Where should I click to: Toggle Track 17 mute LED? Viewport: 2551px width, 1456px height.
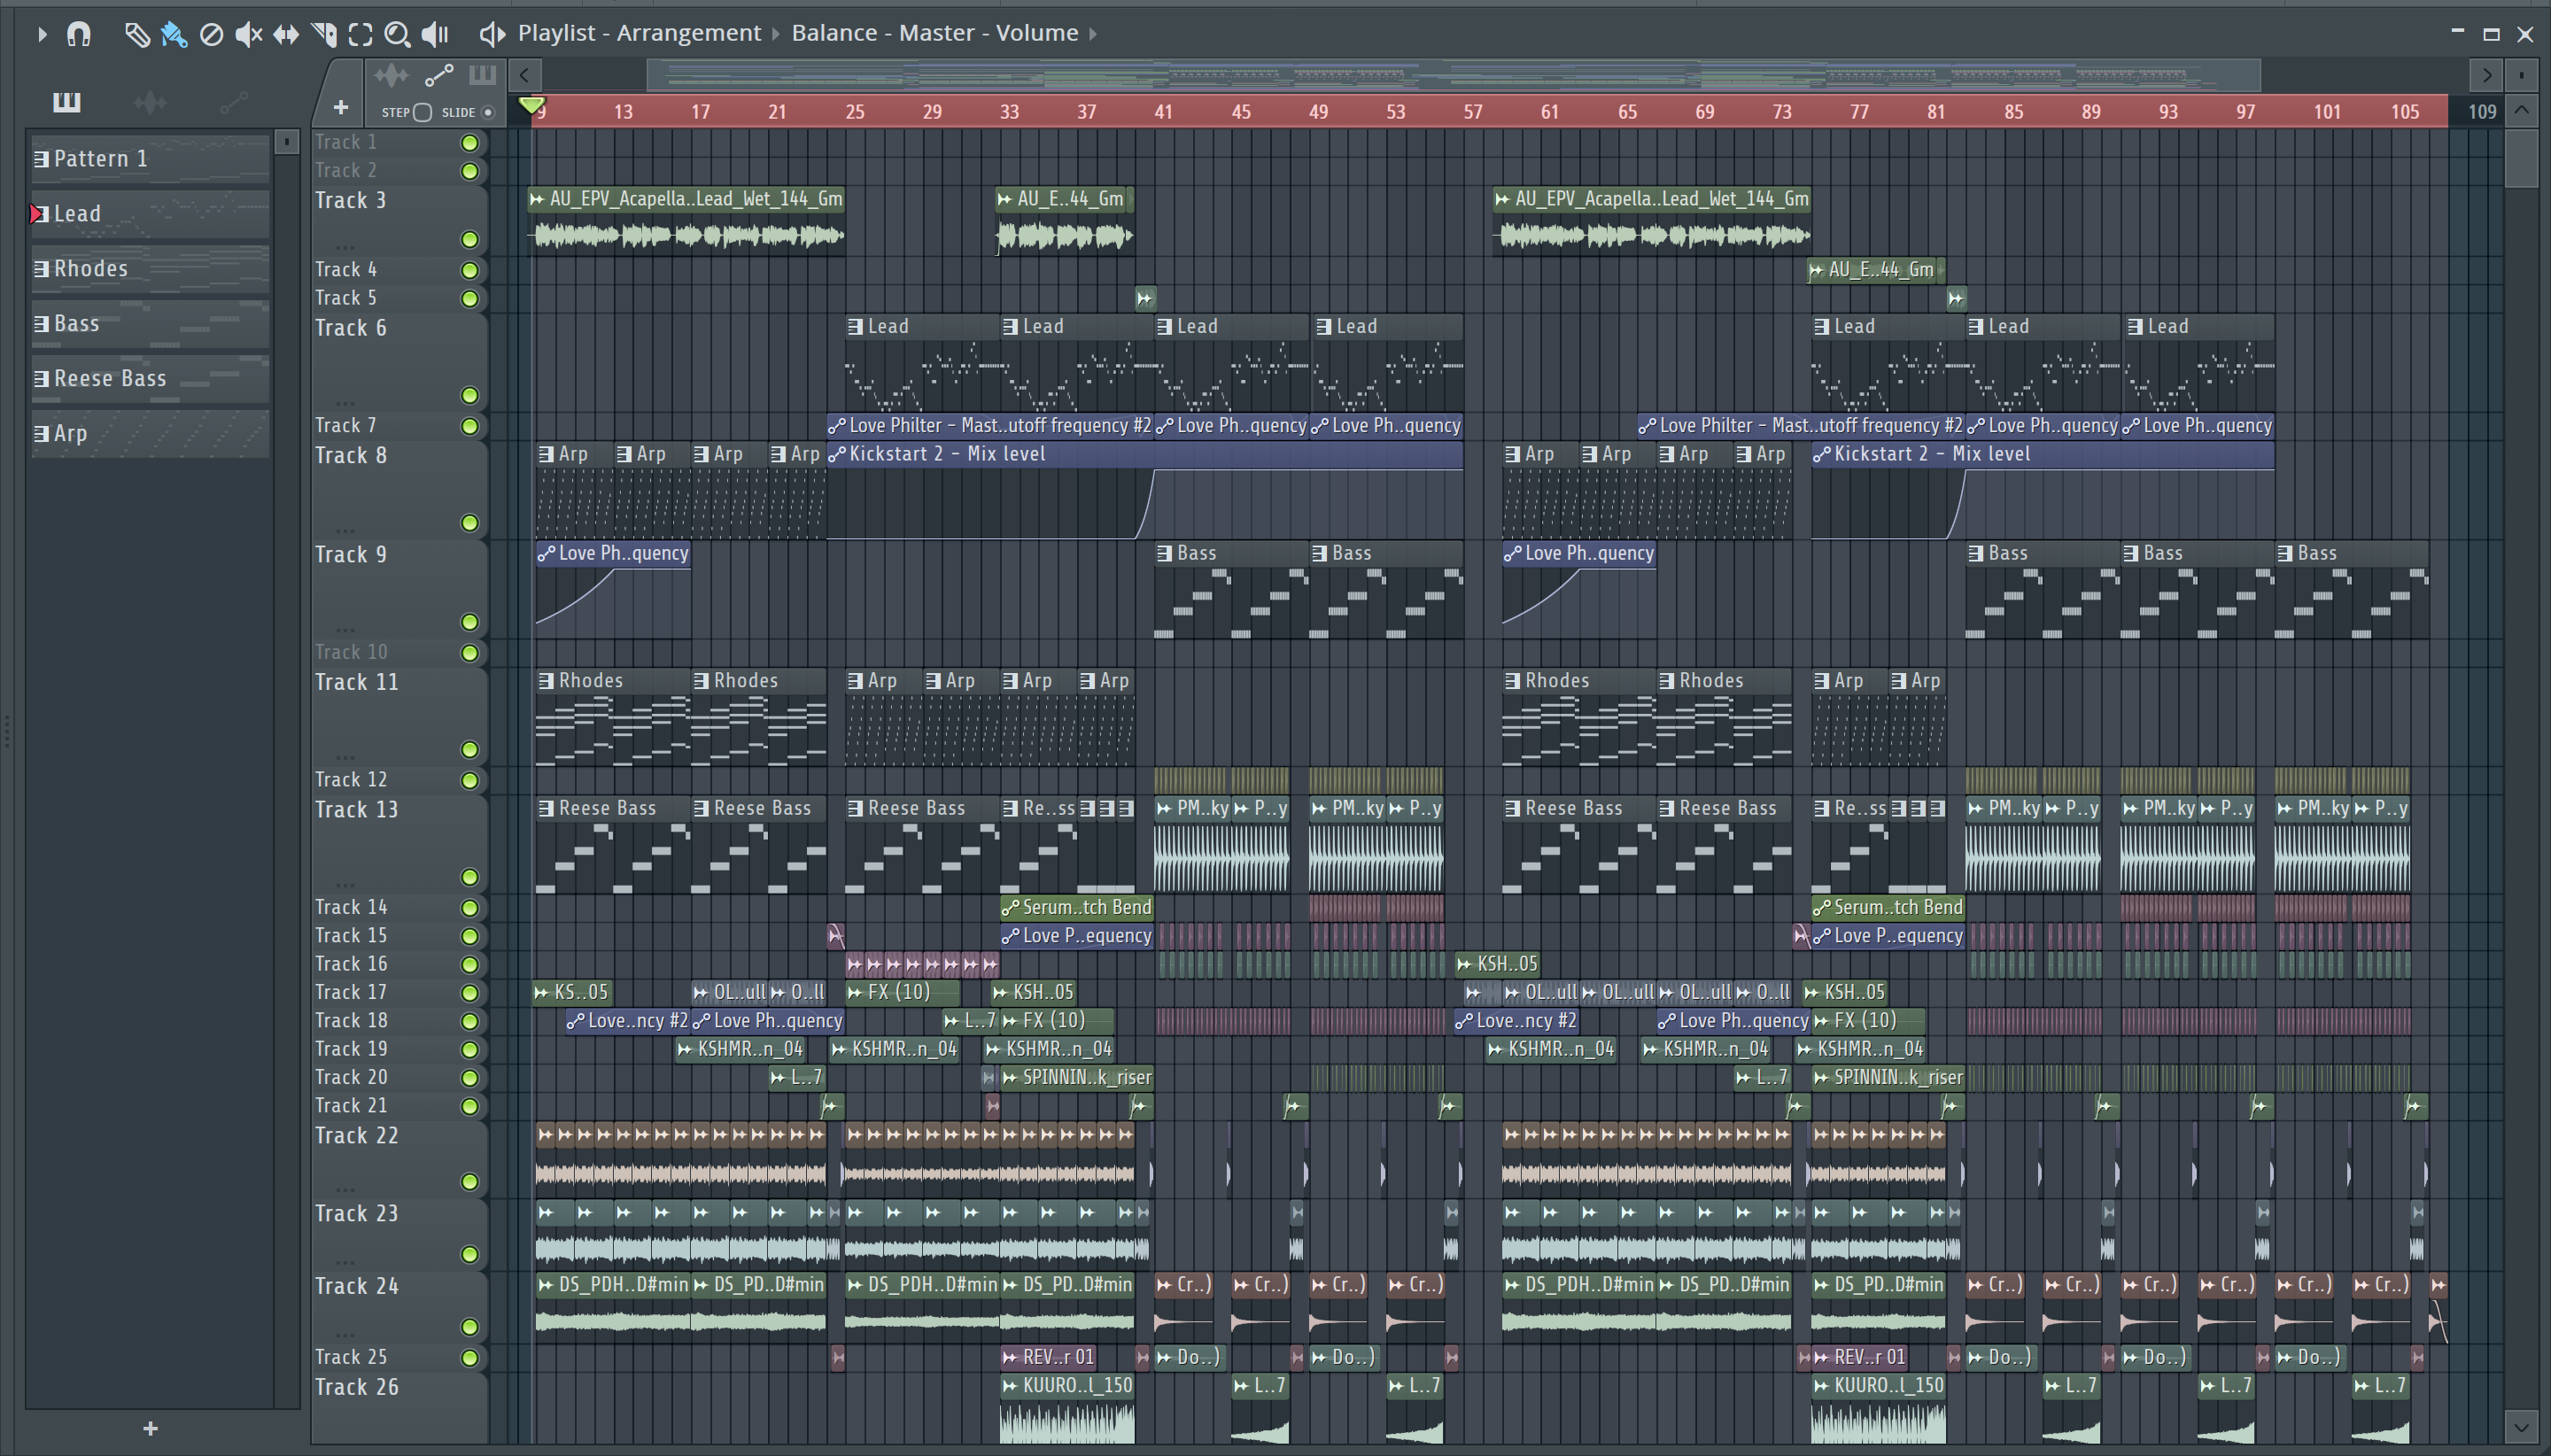coord(469,992)
